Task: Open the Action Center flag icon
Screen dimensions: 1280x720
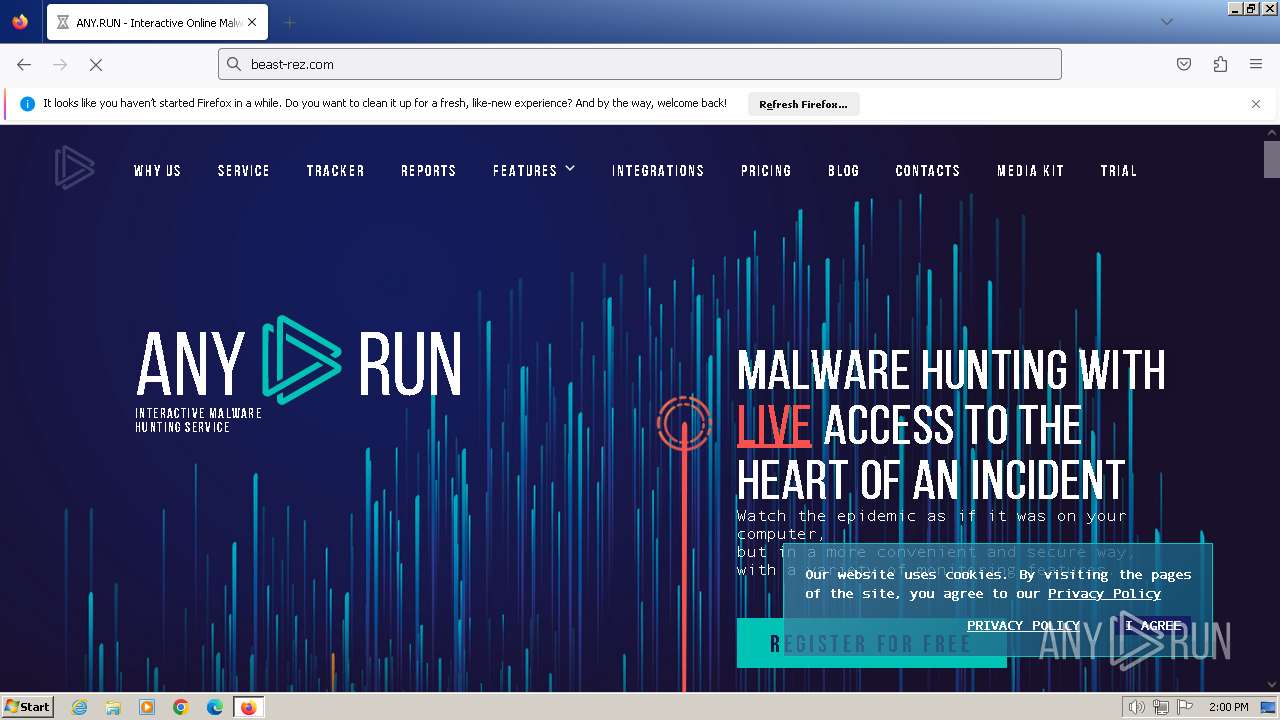Action: (x=1185, y=707)
